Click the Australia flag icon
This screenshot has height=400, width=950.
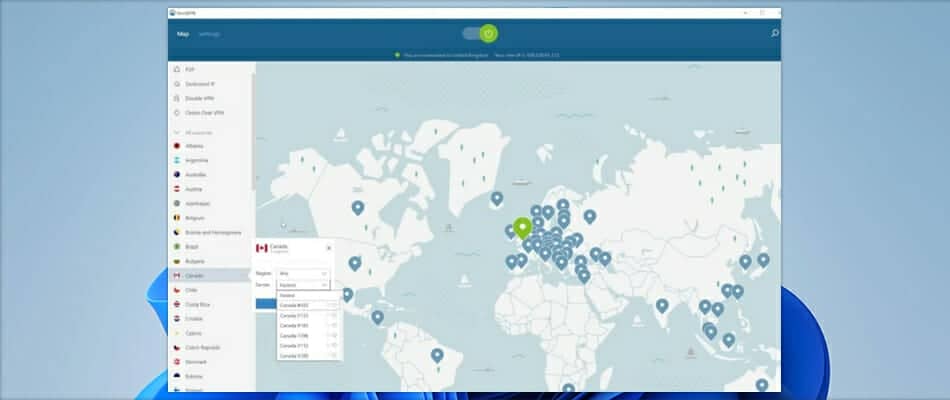point(177,175)
